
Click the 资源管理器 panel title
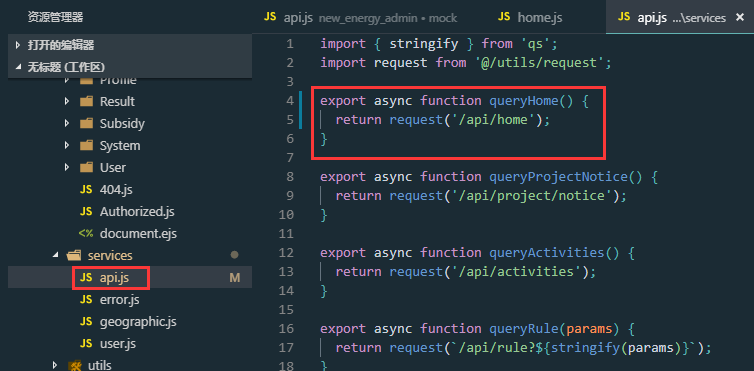[x=55, y=17]
